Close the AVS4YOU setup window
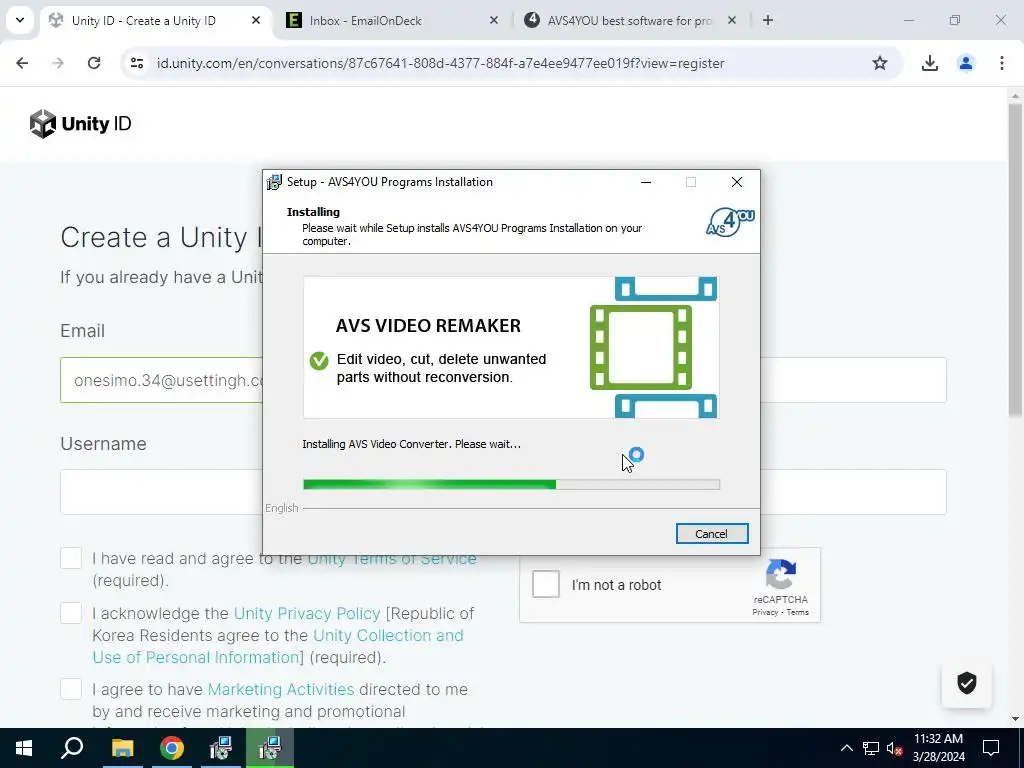This screenshot has width=1024, height=768. (x=737, y=182)
